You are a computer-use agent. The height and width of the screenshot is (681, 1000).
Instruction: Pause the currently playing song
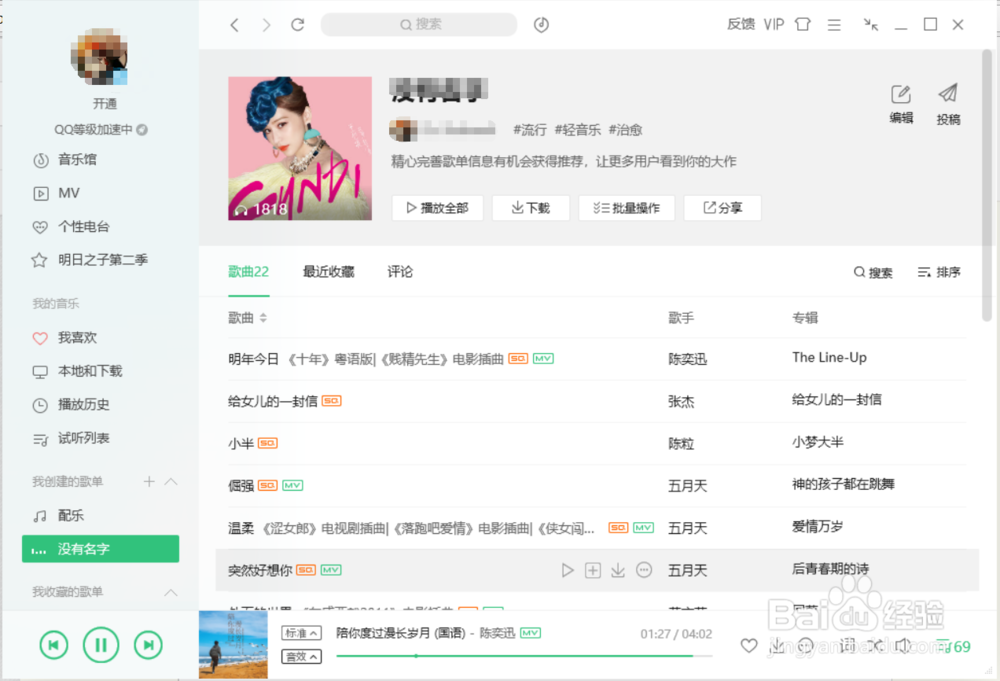pyautogui.click(x=101, y=645)
